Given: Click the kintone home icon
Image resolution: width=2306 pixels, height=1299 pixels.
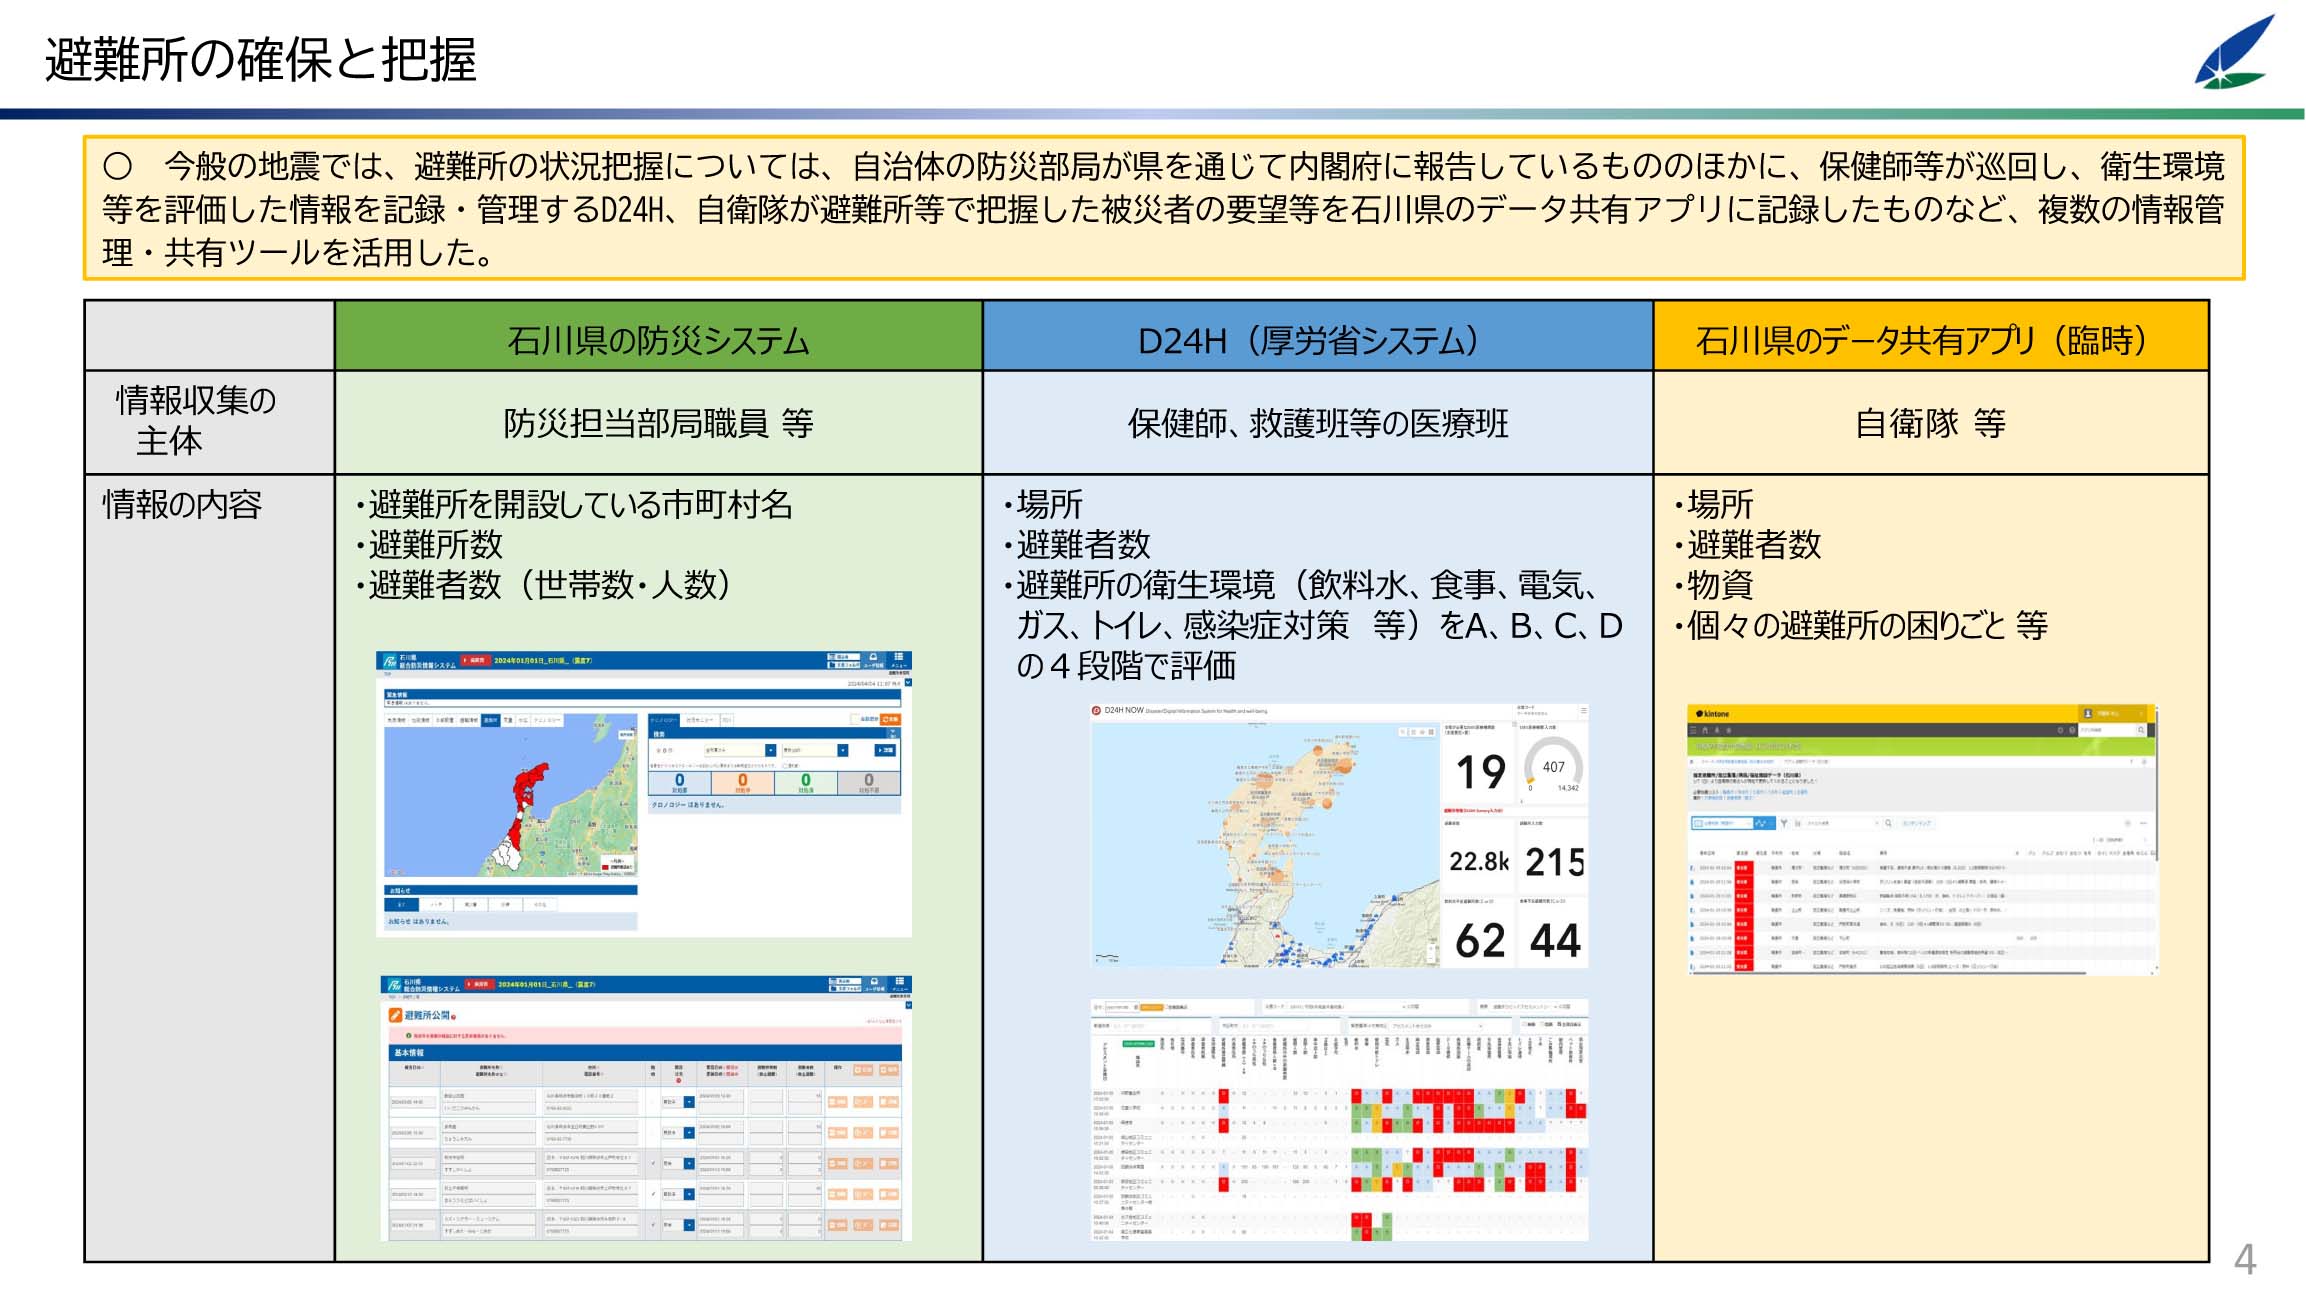Looking at the screenshot, I should (1705, 730).
